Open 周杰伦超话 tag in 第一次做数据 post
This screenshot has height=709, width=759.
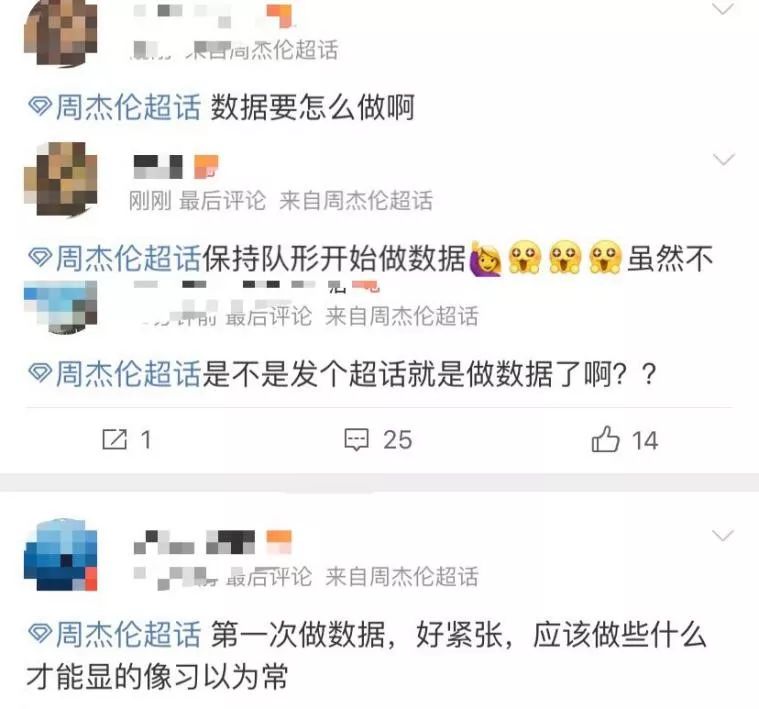[x=128, y=634]
